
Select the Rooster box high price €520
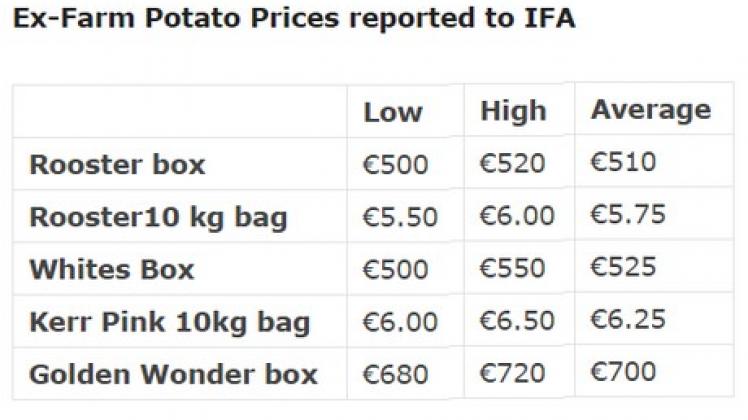(512, 163)
